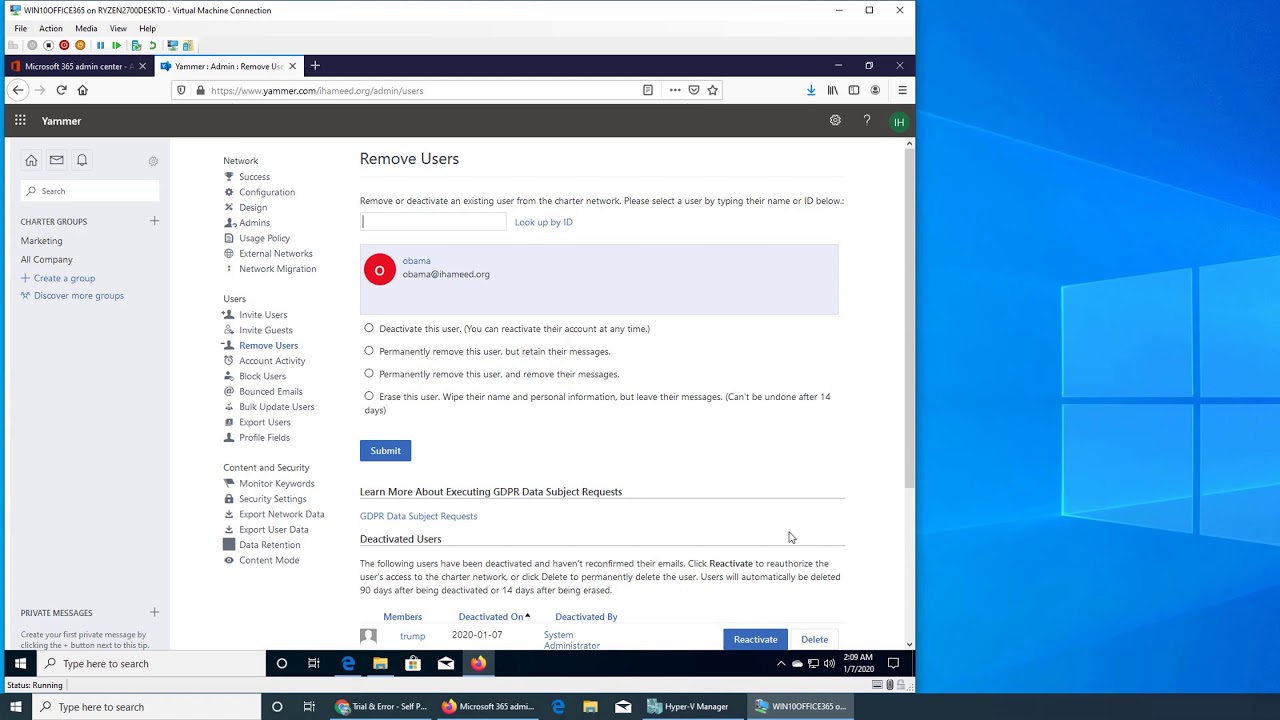Open Invite Users admin page
This screenshot has width=1280, height=720.
click(x=263, y=315)
